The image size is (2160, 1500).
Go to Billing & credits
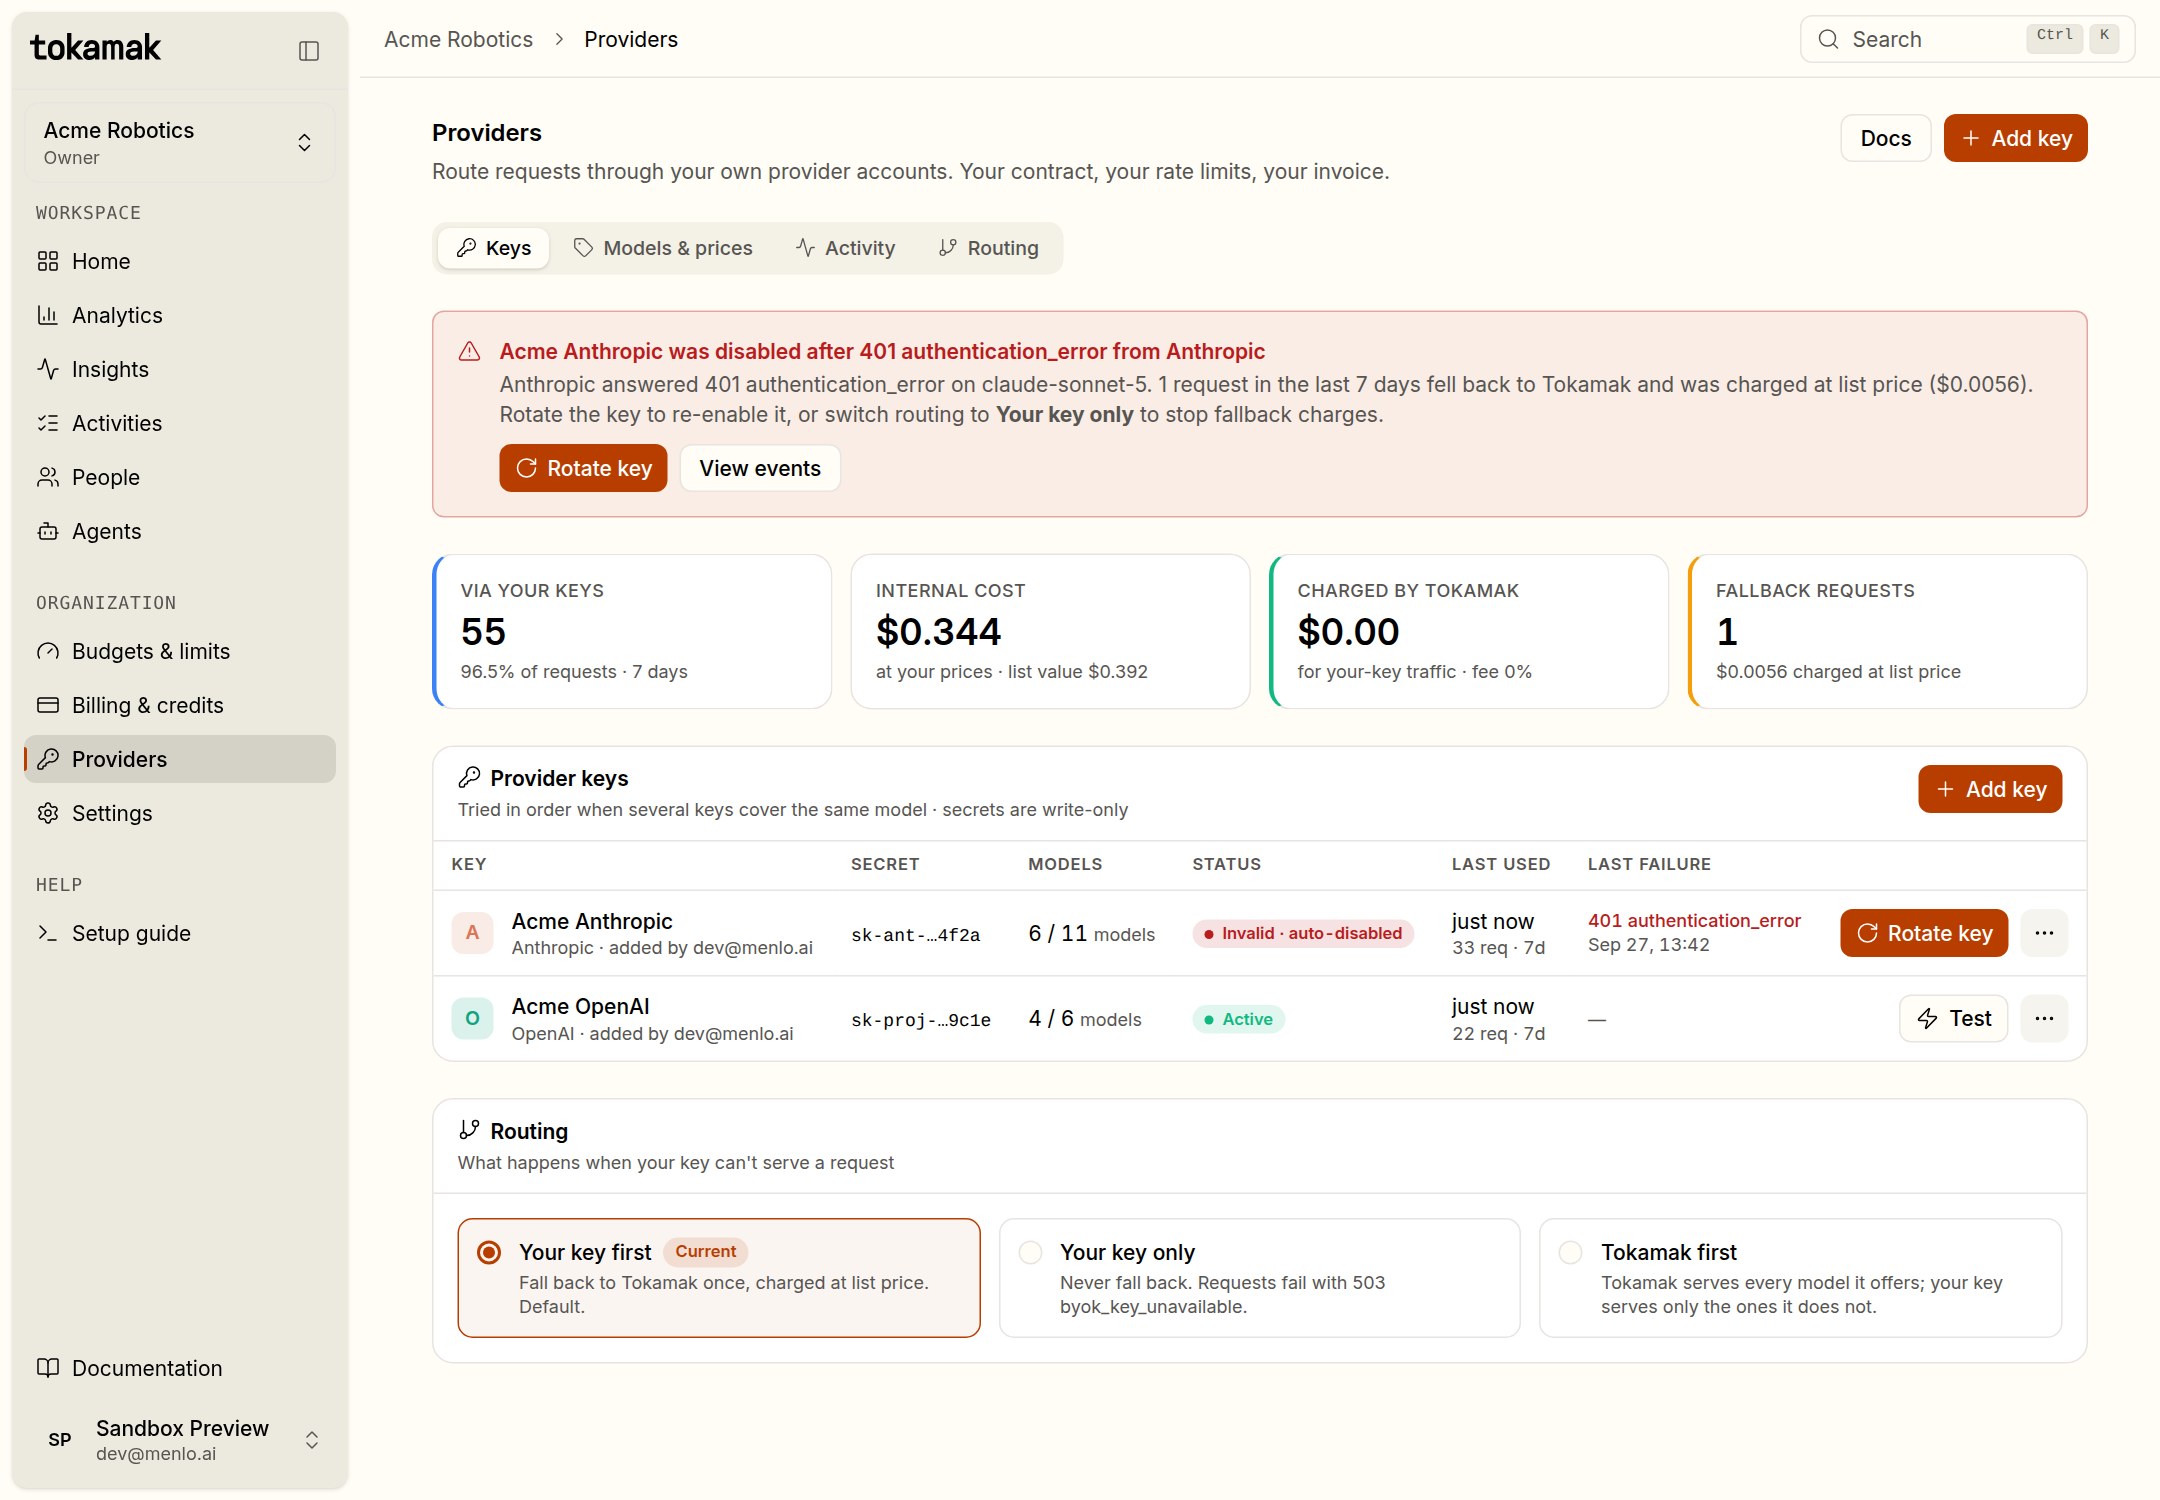(x=180, y=705)
